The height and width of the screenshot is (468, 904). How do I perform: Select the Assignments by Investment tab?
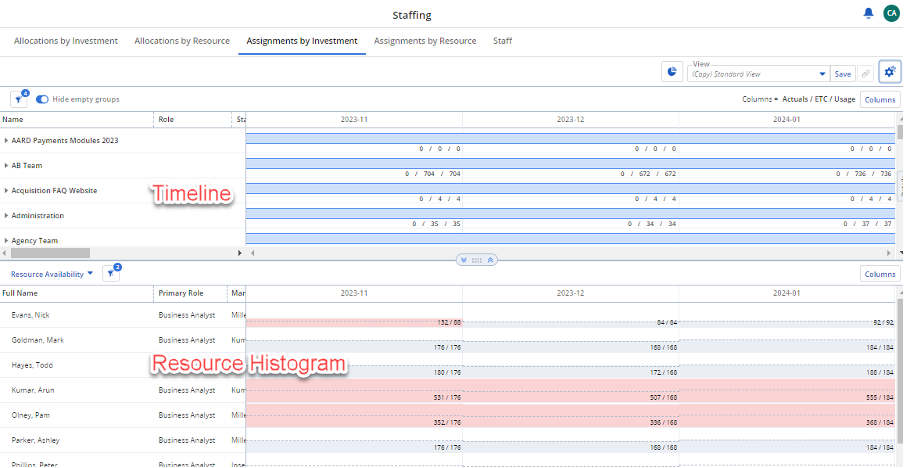point(302,41)
